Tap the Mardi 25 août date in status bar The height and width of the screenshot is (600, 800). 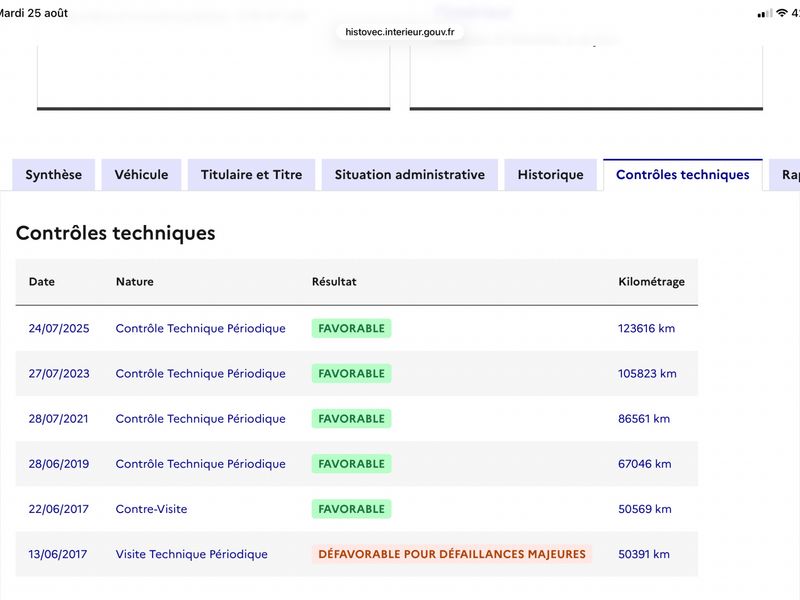click(33, 13)
